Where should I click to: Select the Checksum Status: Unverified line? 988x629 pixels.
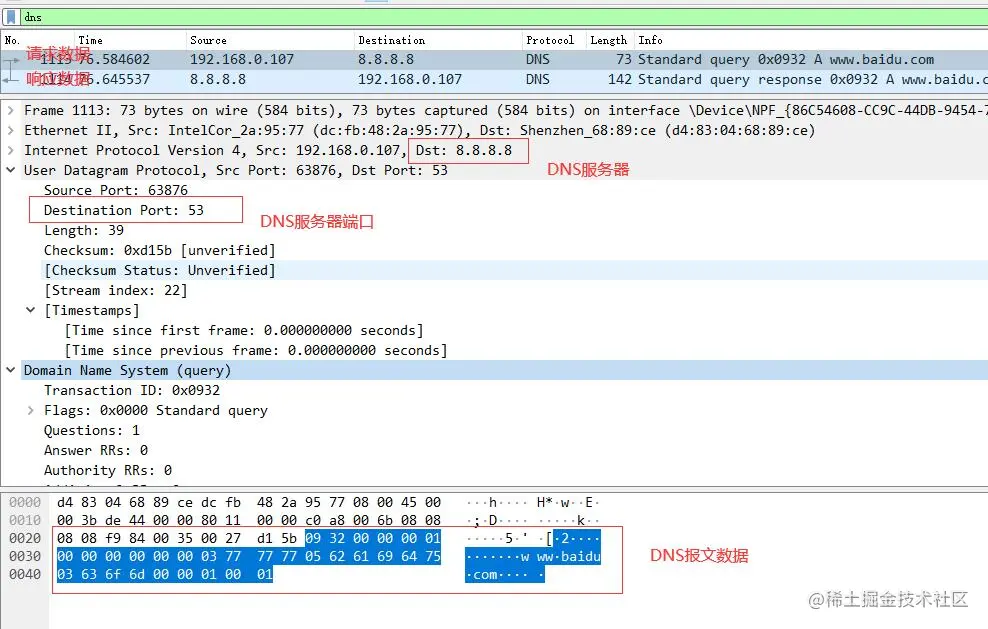tap(159, 270)
